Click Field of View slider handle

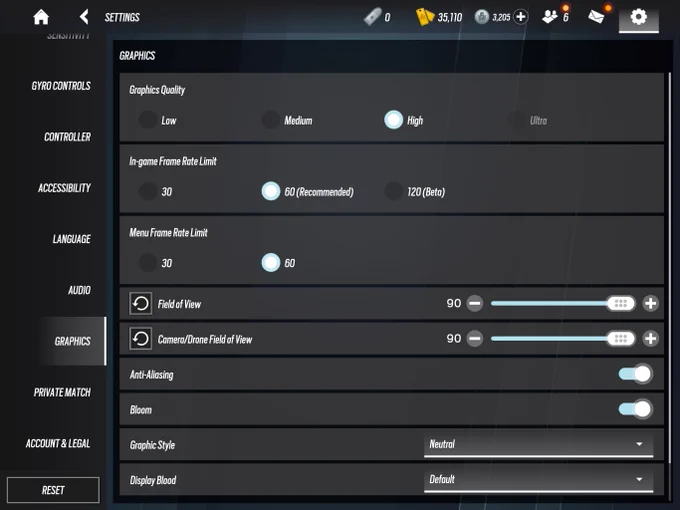tap(621, 304)
